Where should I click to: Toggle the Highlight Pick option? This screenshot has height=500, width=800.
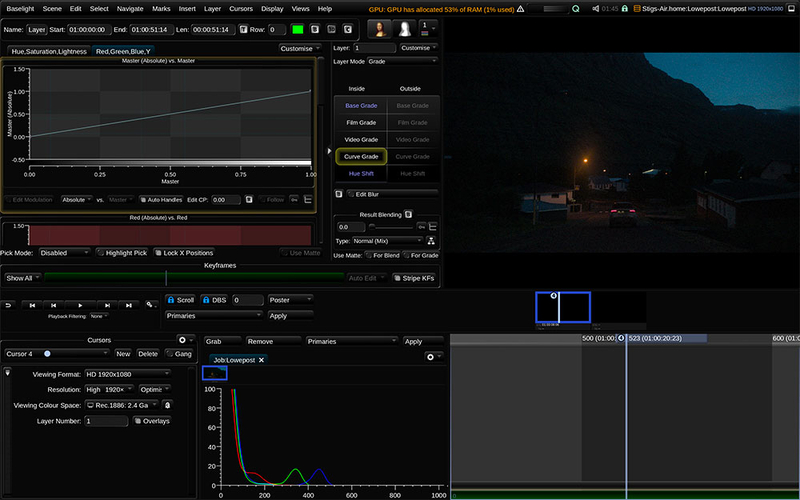120,253
